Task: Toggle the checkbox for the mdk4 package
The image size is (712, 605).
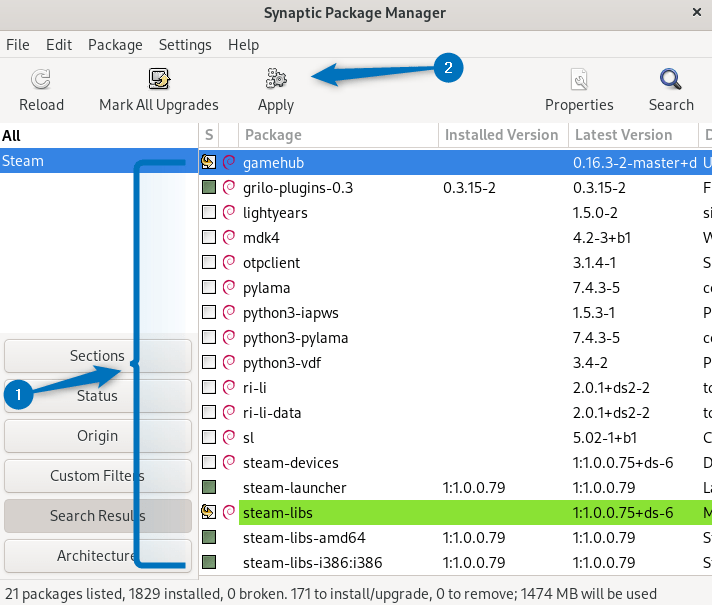Action: 209,237
